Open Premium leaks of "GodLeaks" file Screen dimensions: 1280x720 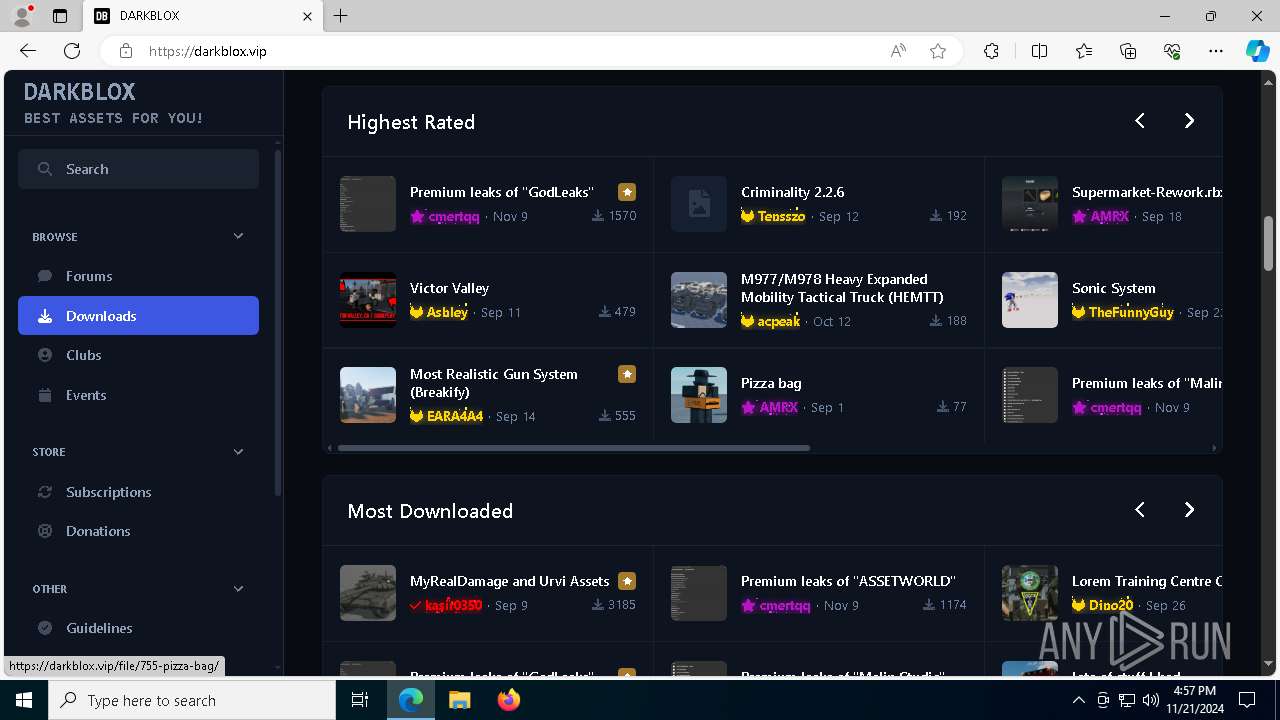coord(502,192)
